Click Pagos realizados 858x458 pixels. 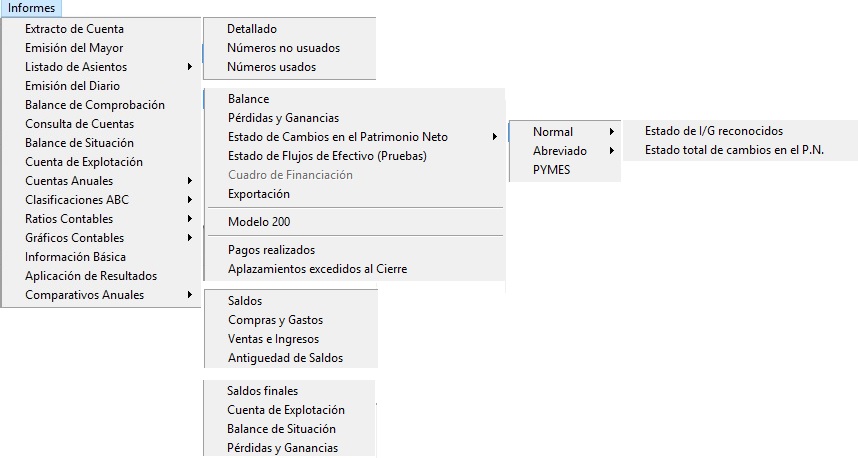(x=271, y=250)
